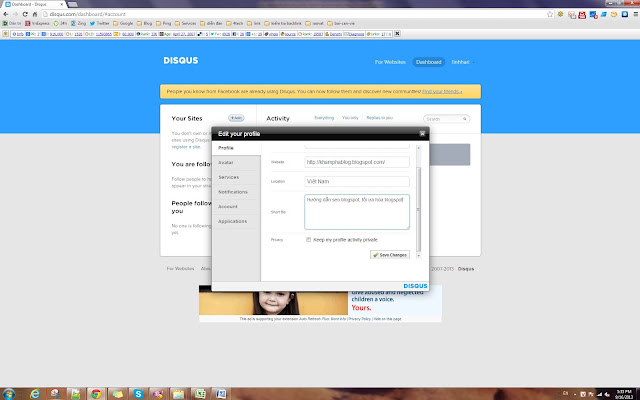The height and width of the screenshot is (400, 640).
Task: Filter activity by Everything
Action: click(x=324, y=118)
